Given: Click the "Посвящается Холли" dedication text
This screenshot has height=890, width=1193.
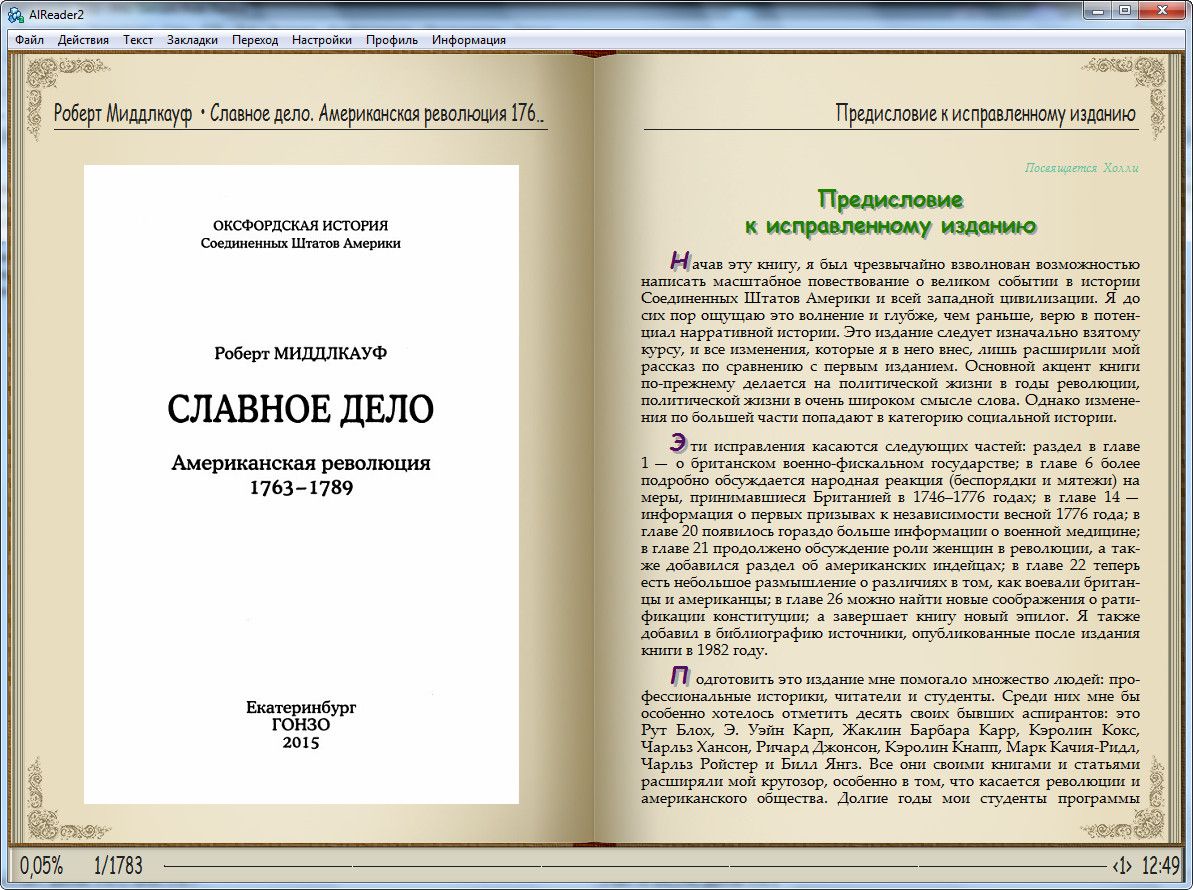Looking at the screenshot, I should point(1081,168).
